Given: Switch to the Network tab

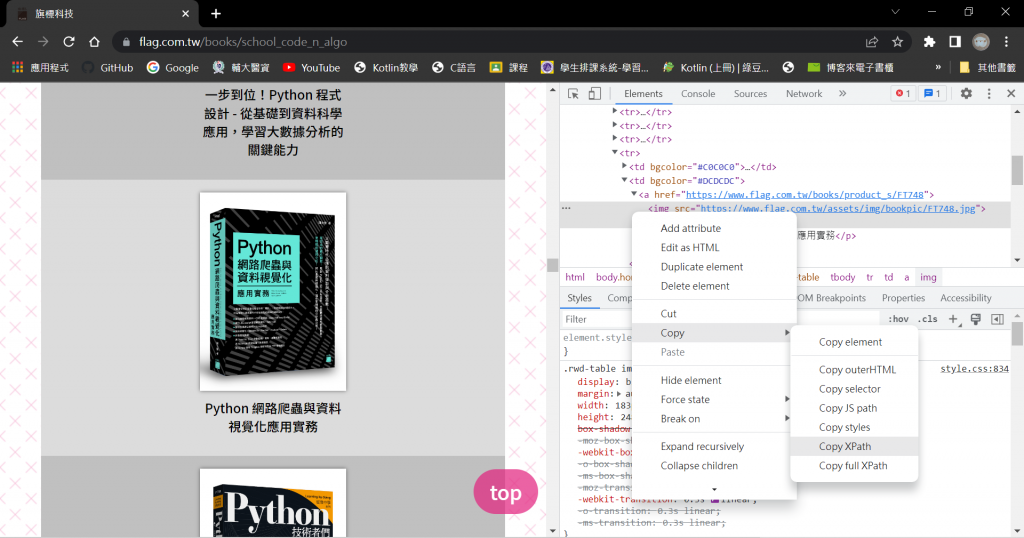Looking at the screenshot, I should [x=804, y=94].
